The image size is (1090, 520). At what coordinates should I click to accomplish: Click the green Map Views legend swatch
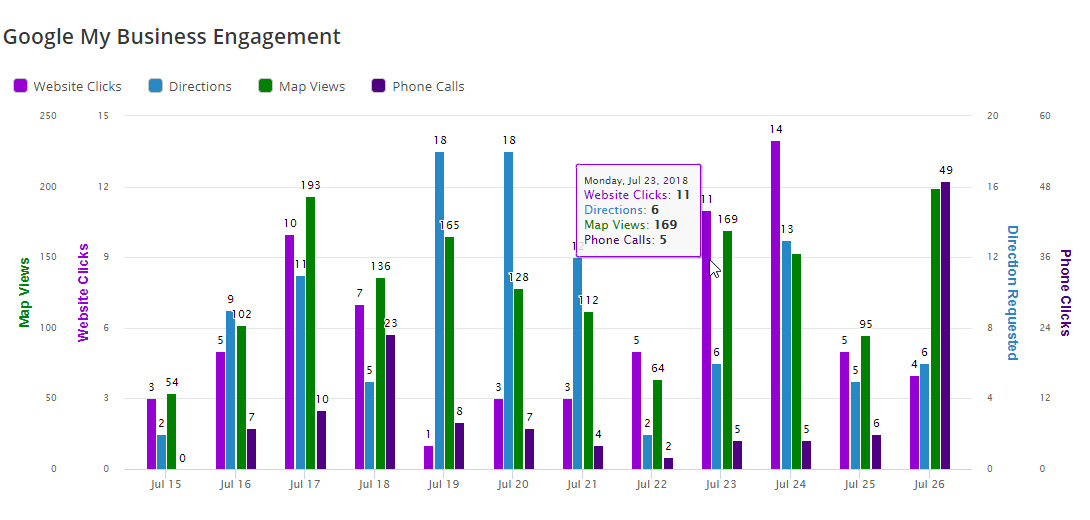tap(266, 86)
